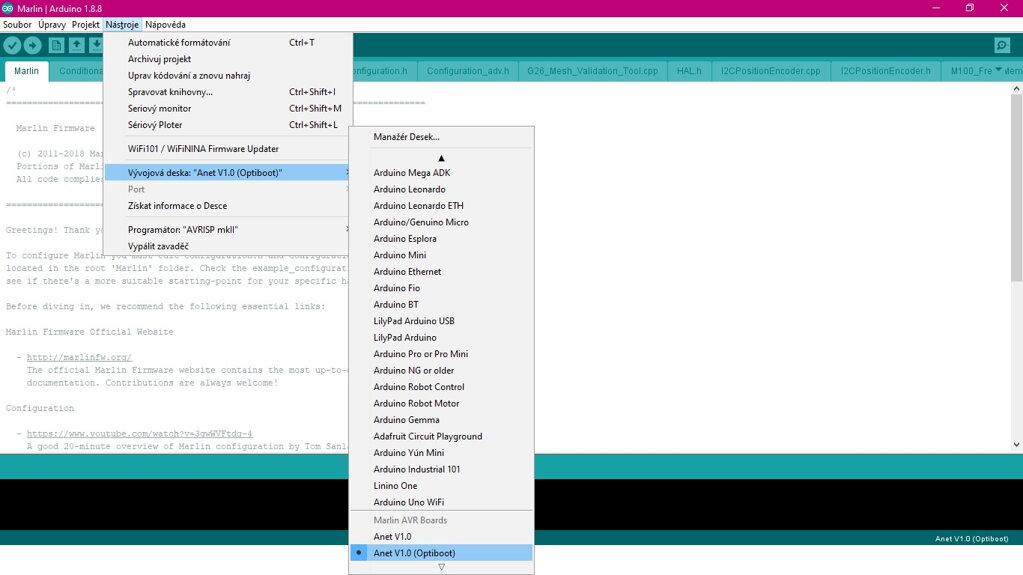This screenshot has height=575, width=1023.
Task: Click the Upload arrow toolbar icon
Action: pyautogui.click(x=33, y=45)
